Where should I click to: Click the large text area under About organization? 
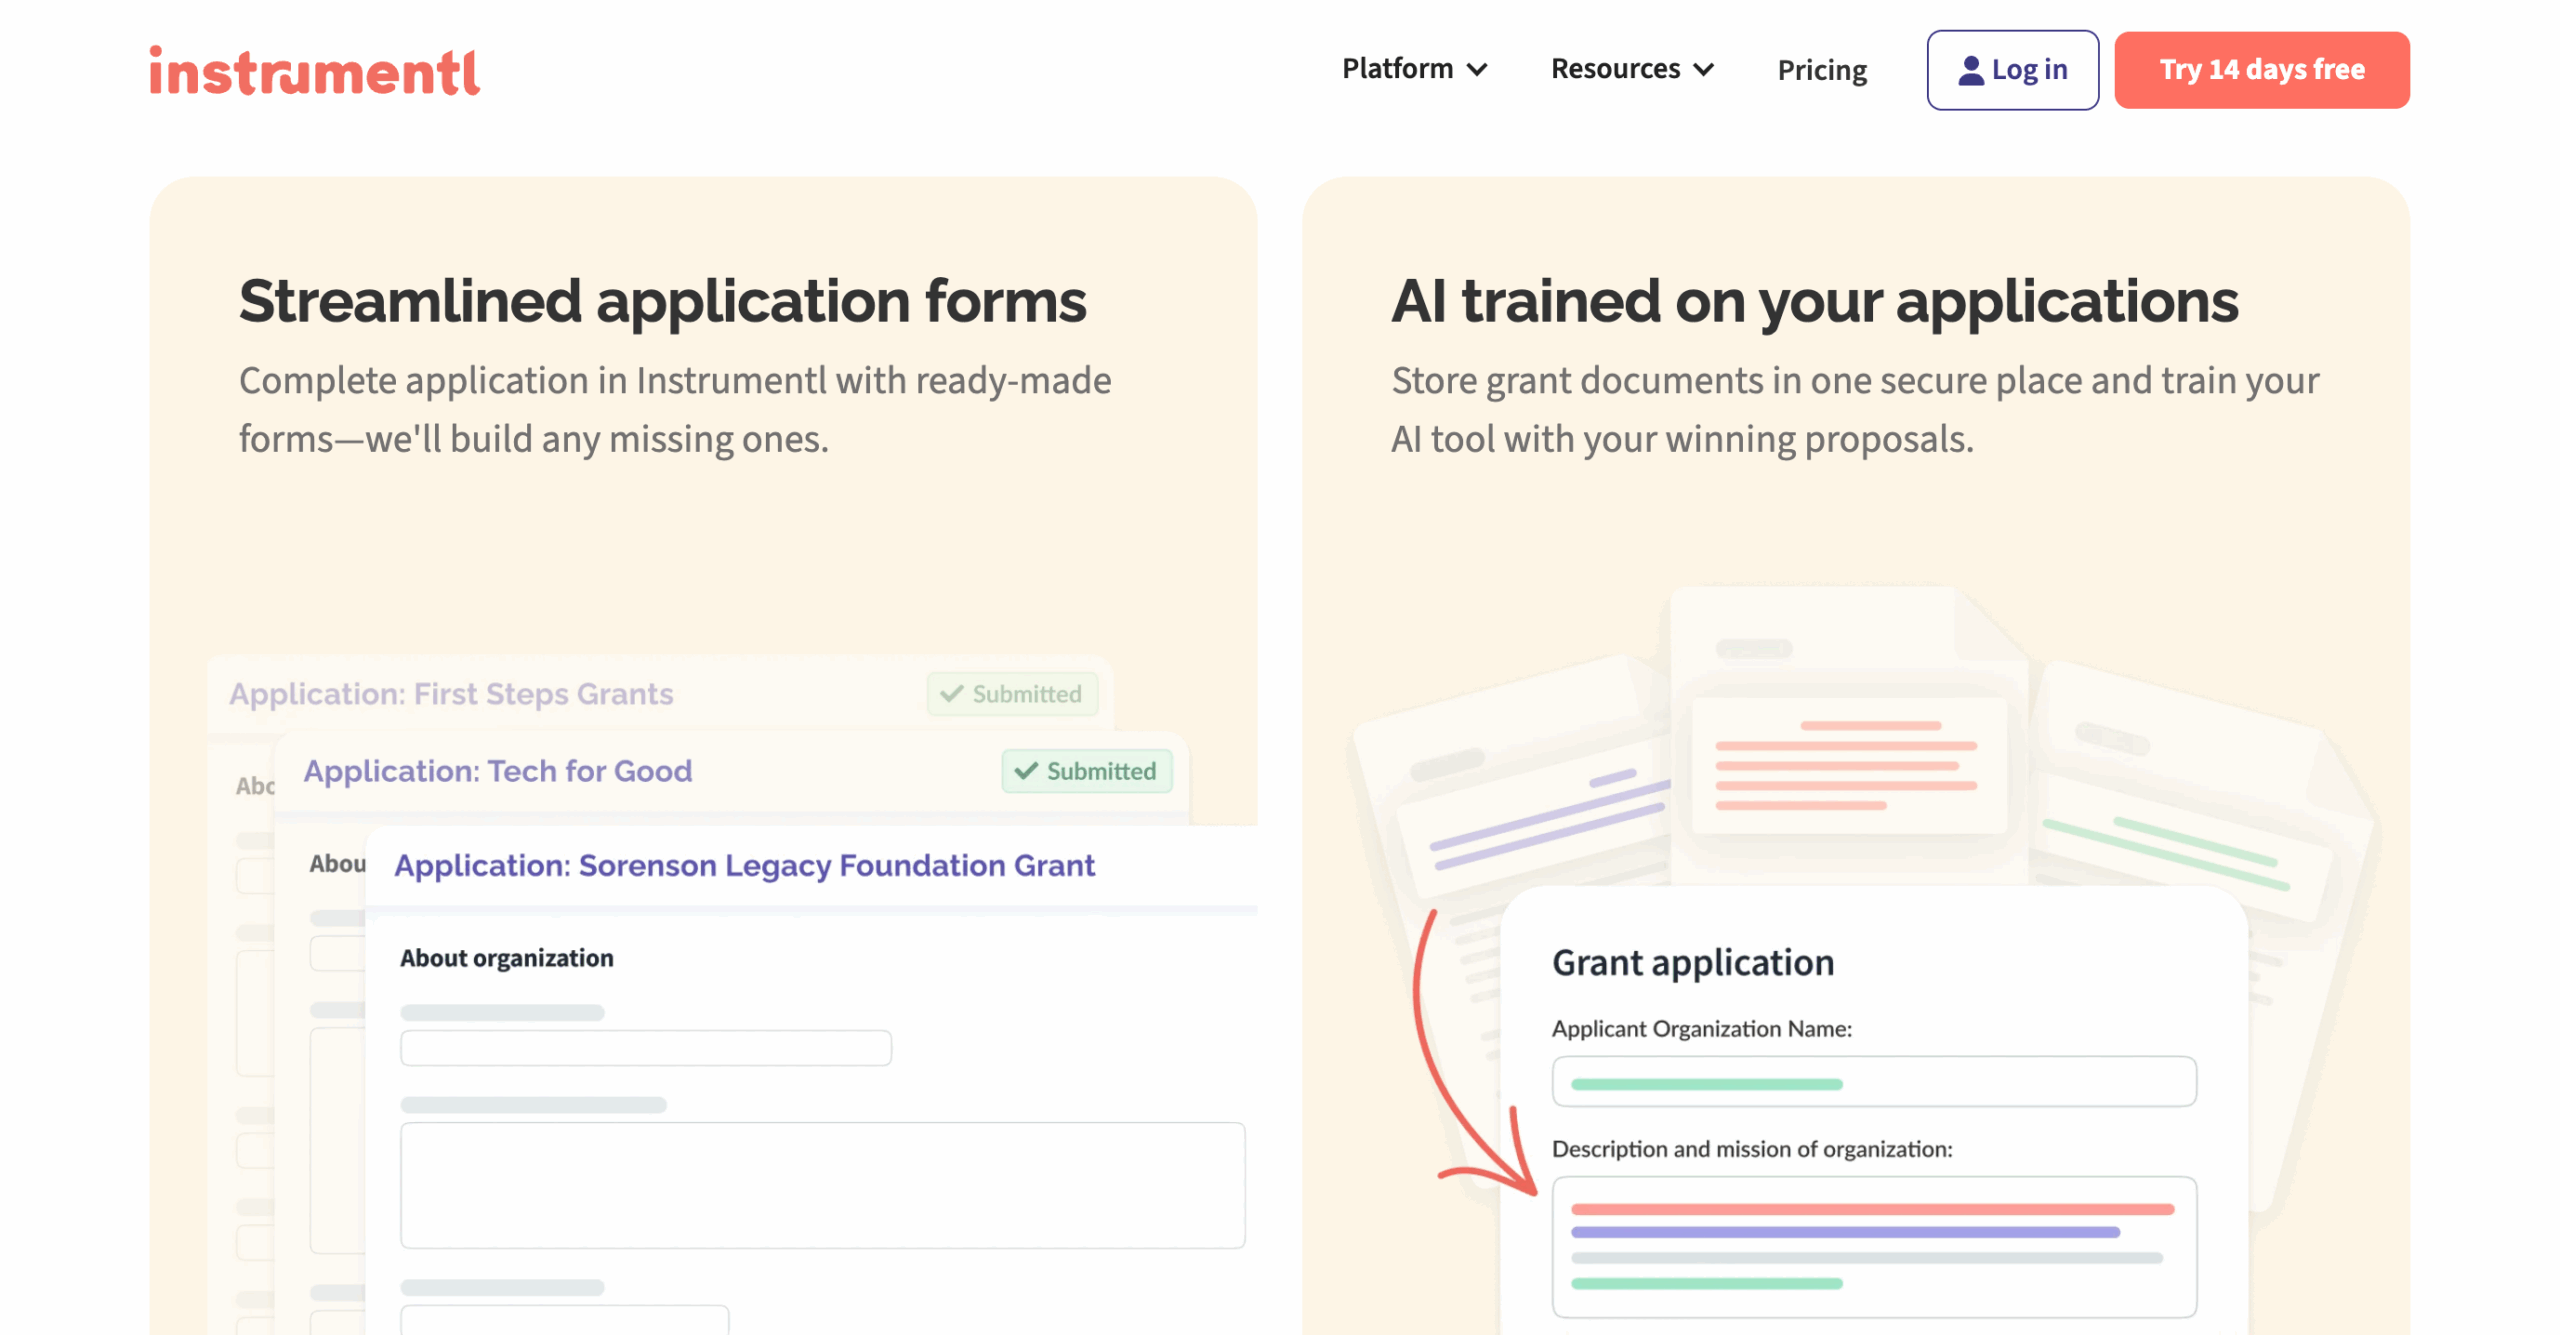click(822, 1185)
